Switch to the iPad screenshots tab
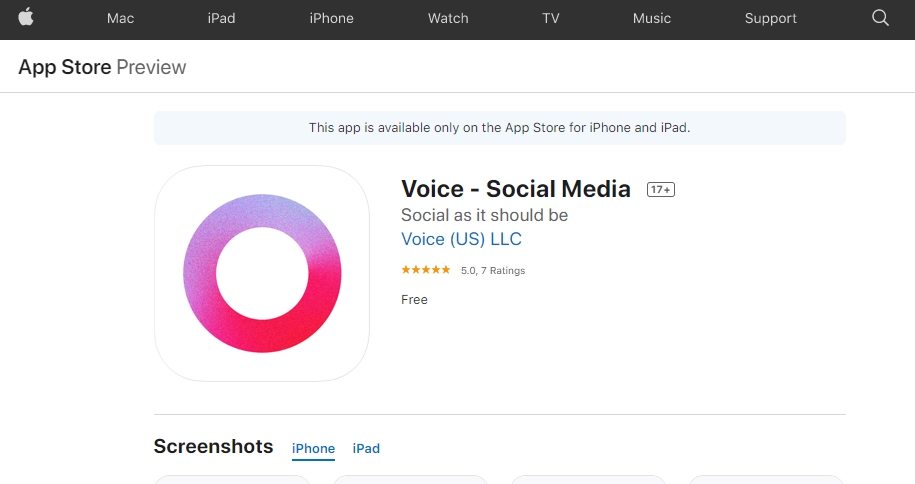 click(366, 449)
